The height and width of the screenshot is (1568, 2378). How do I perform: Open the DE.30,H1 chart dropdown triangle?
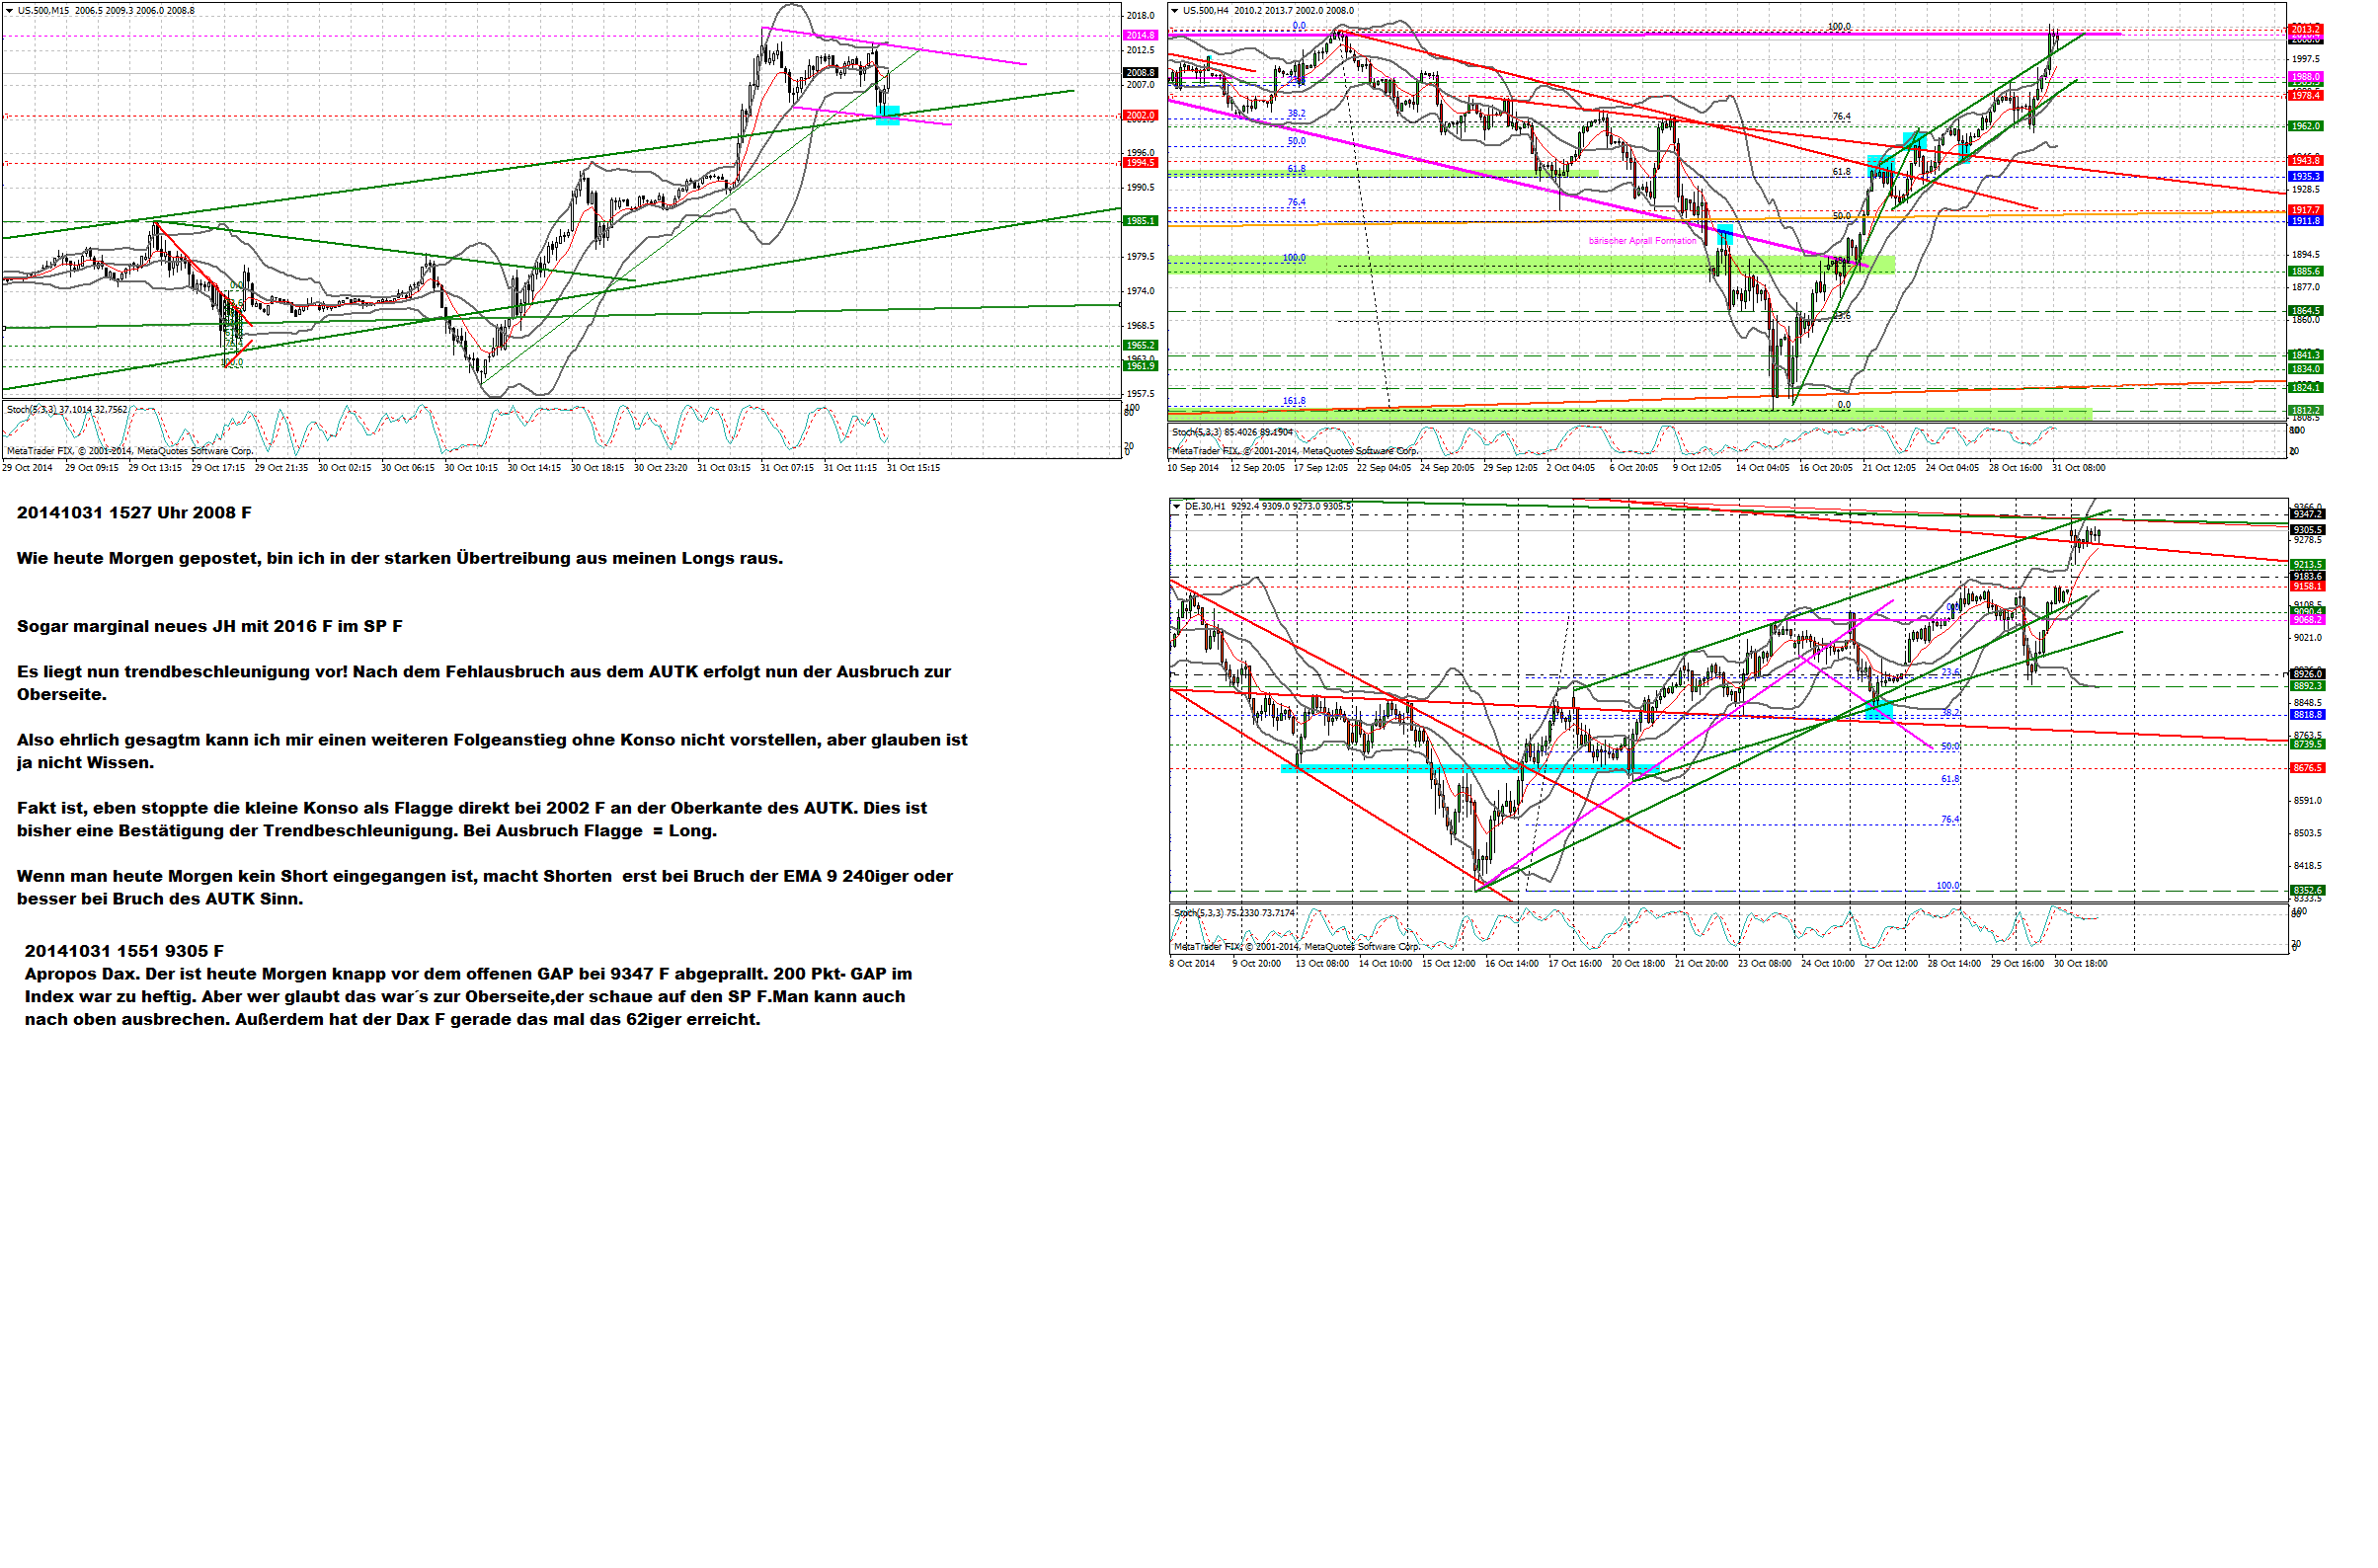pyautogui.click(x=1177, y=507)
